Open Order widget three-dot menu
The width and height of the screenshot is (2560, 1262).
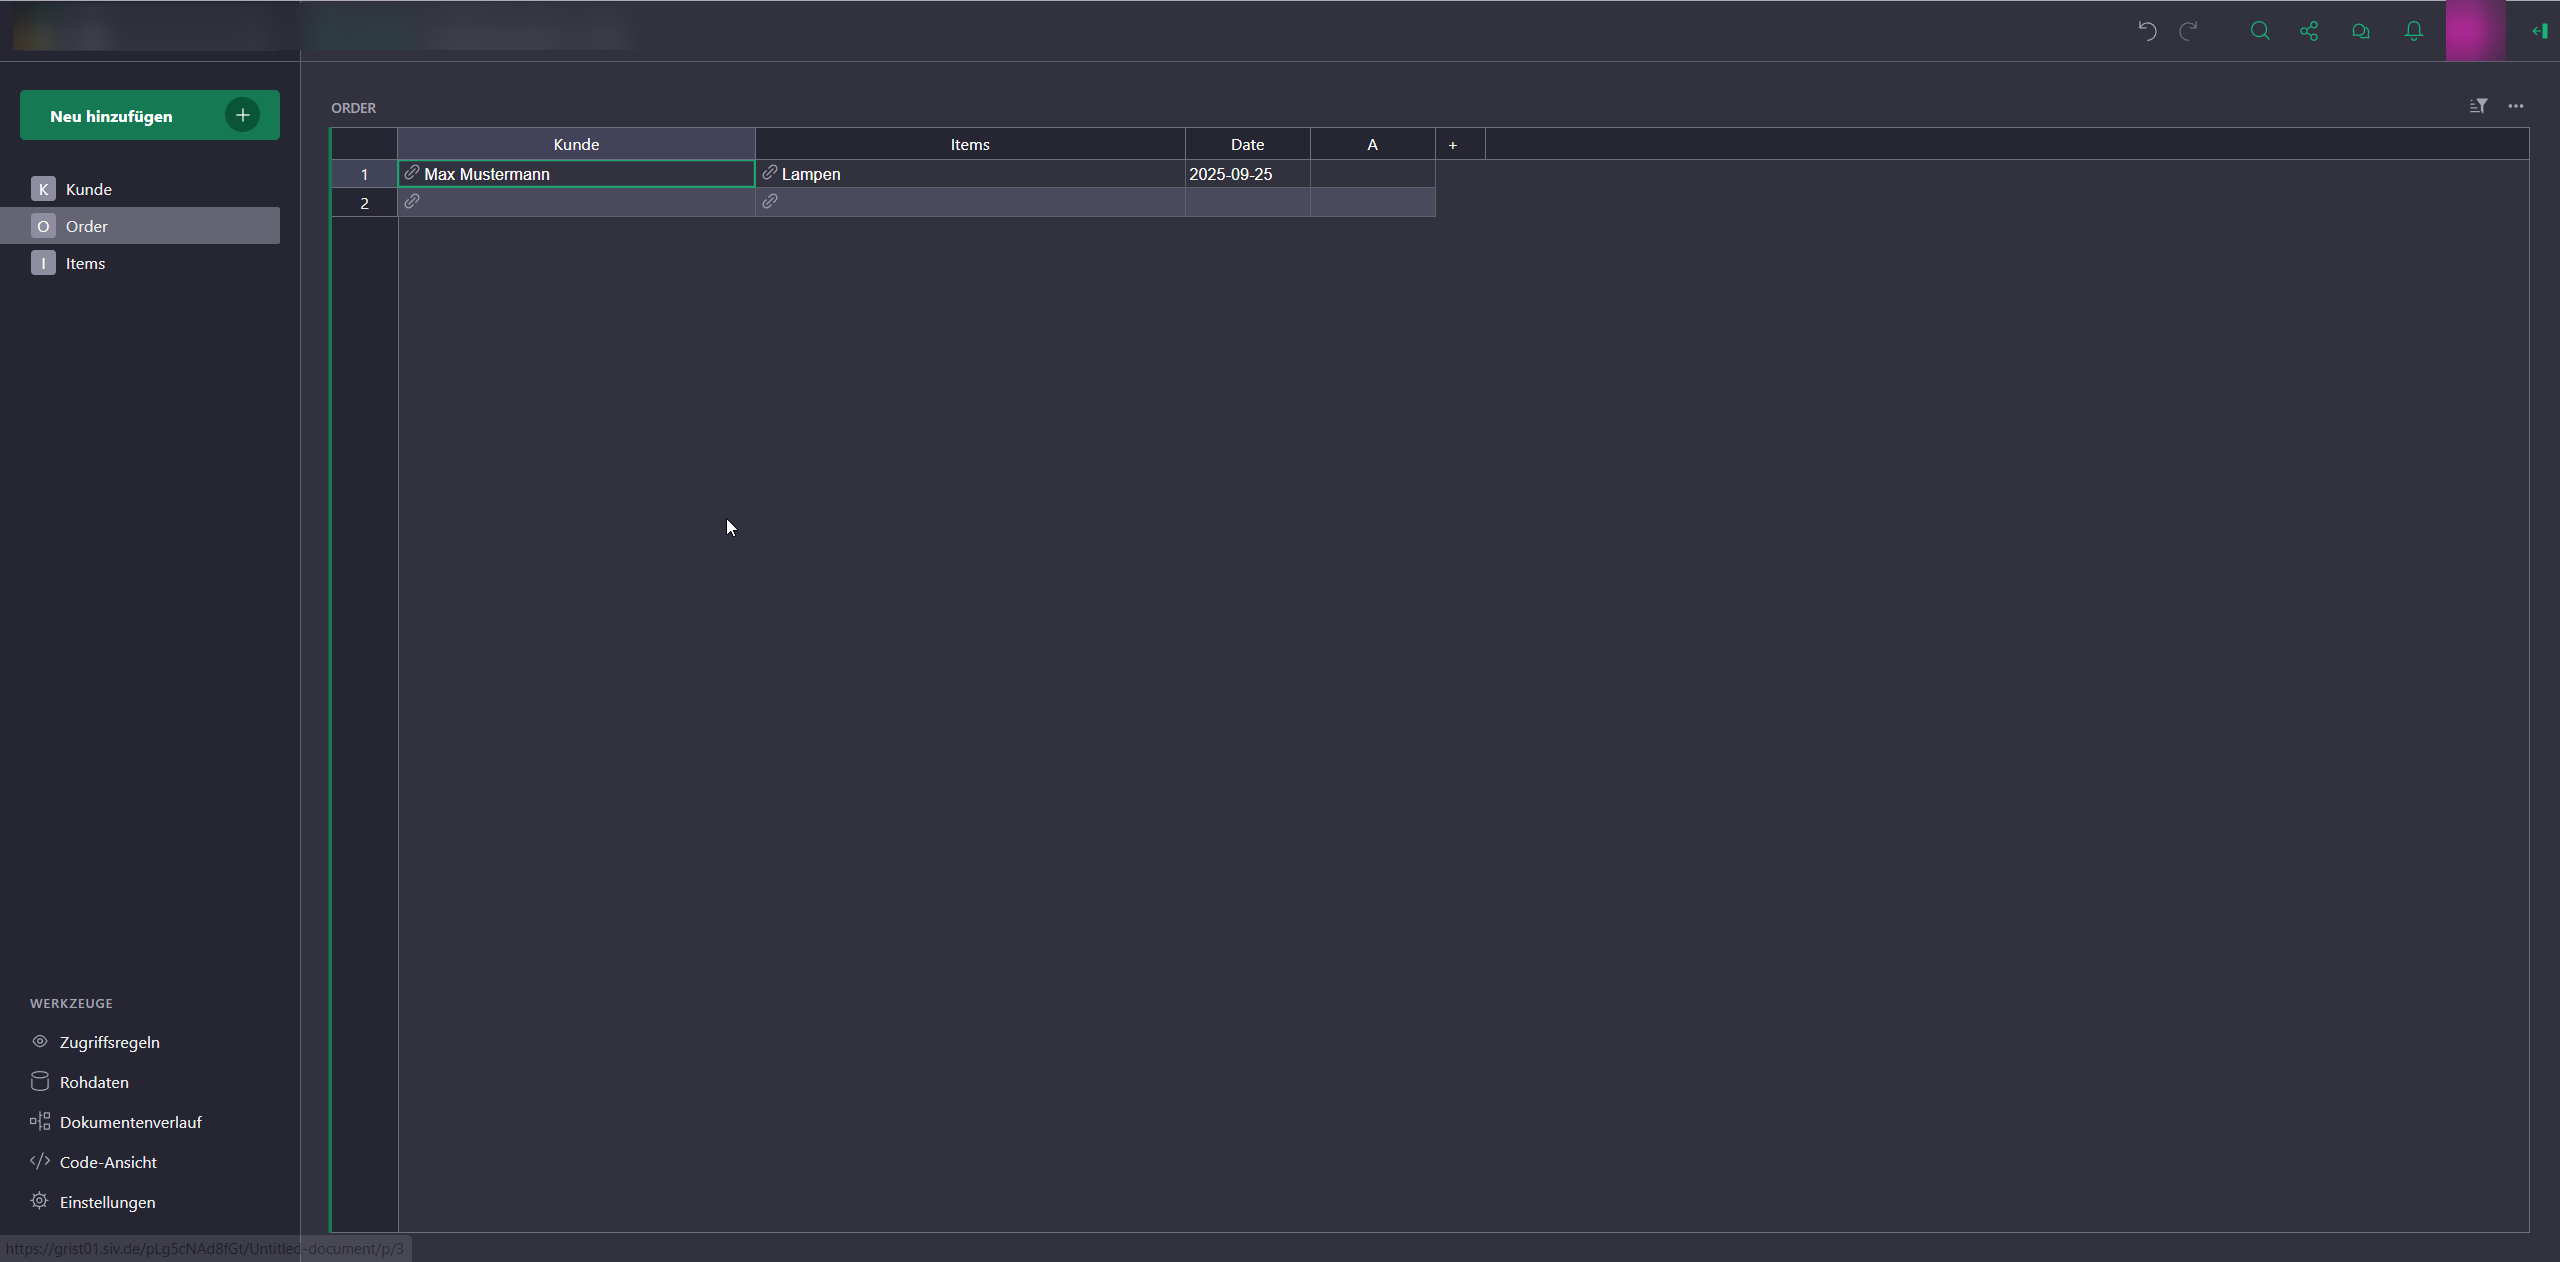[2516, 106]
